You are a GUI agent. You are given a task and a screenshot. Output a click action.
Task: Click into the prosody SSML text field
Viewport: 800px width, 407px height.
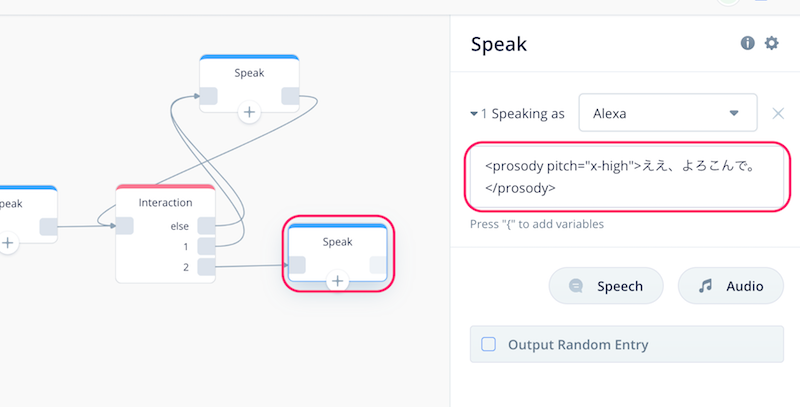click(x=627, y=177)
